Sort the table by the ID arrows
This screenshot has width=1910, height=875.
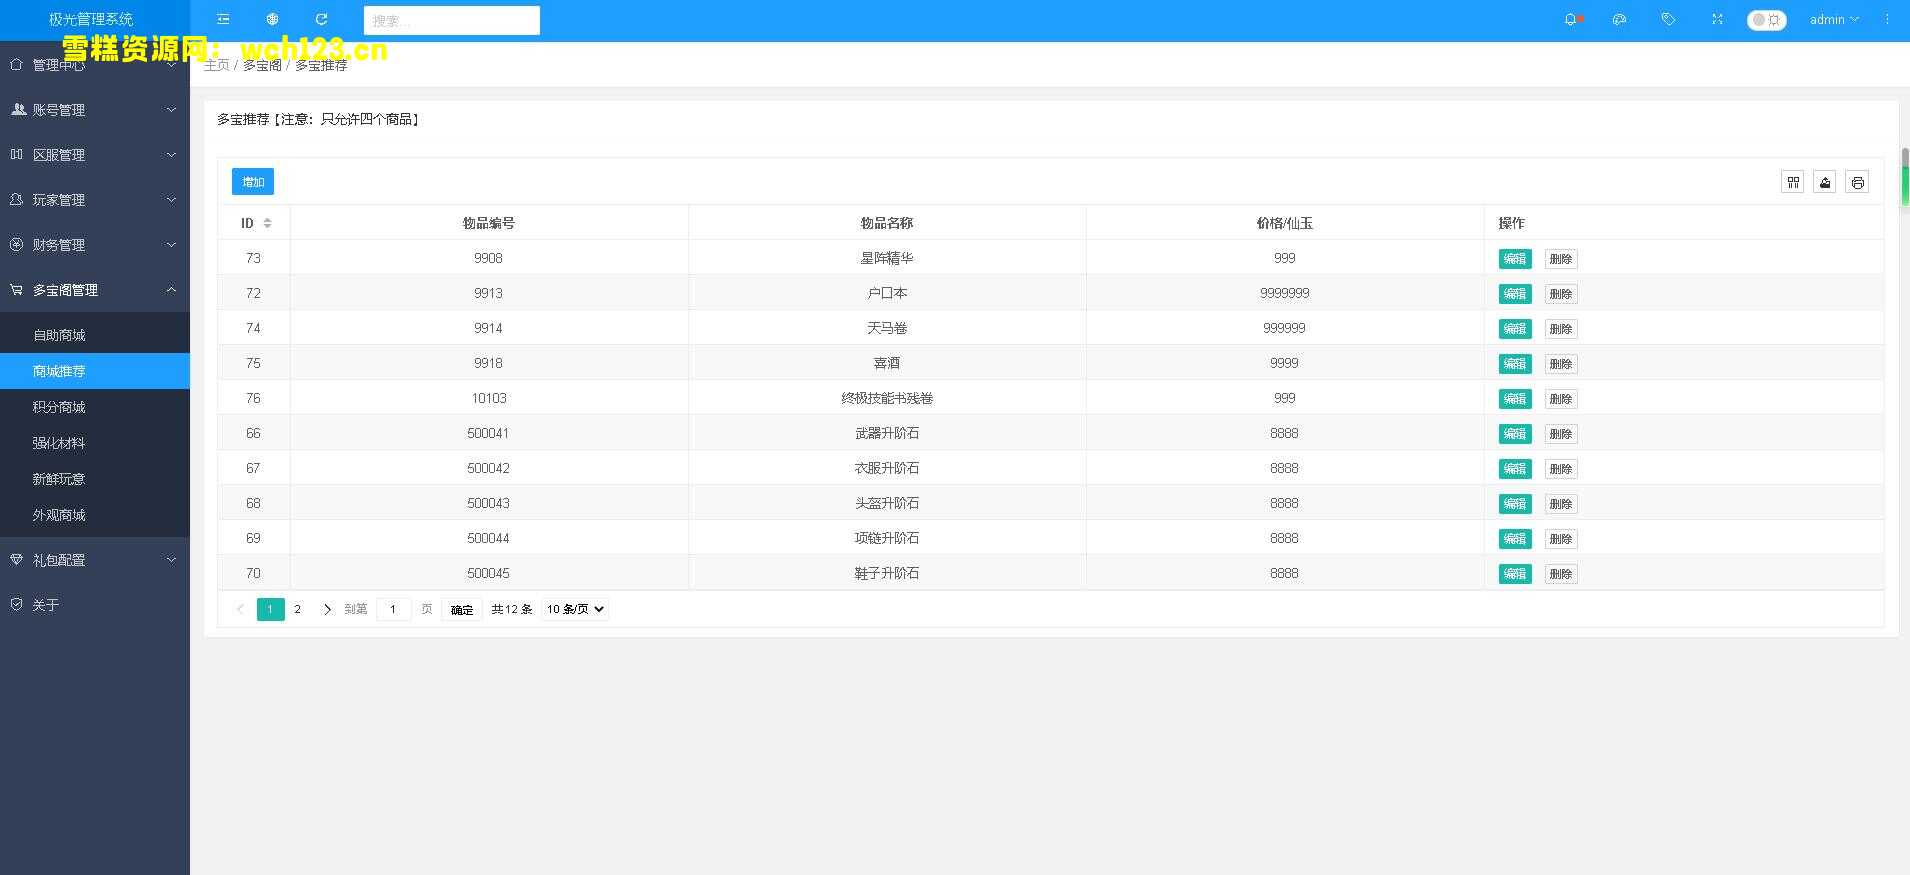tap(267, 223)
